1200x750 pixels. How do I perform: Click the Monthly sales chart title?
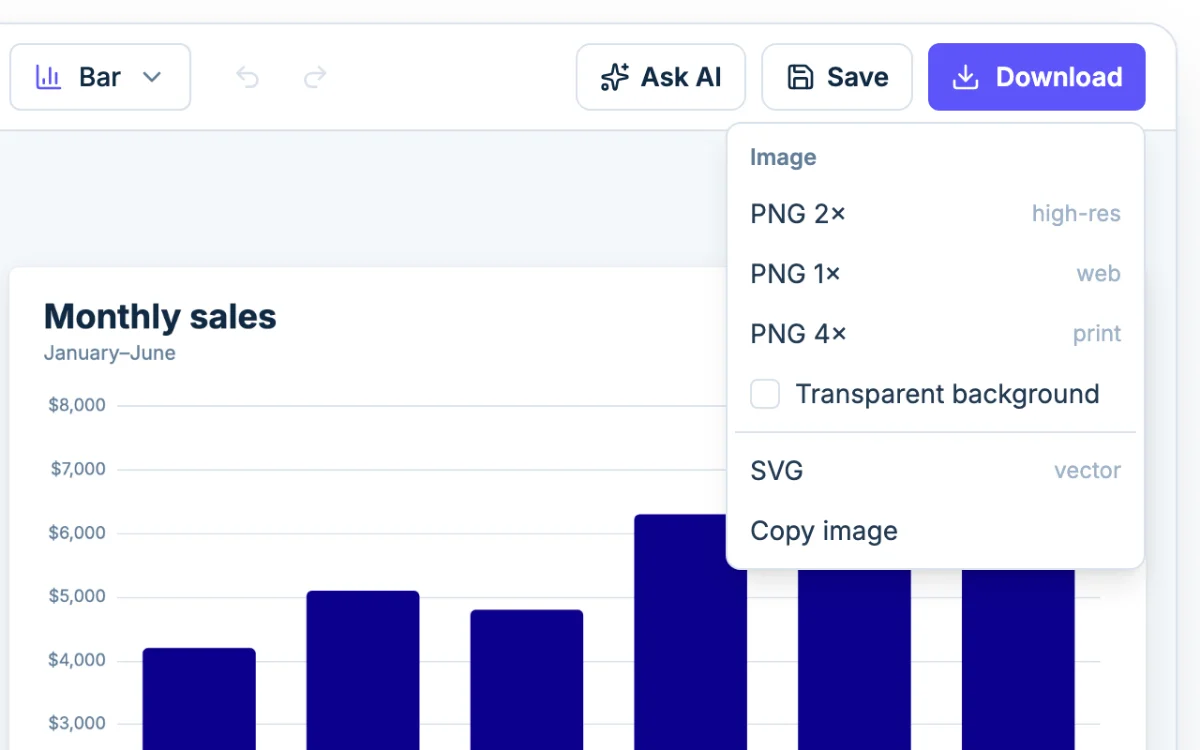tap(160, 317)
